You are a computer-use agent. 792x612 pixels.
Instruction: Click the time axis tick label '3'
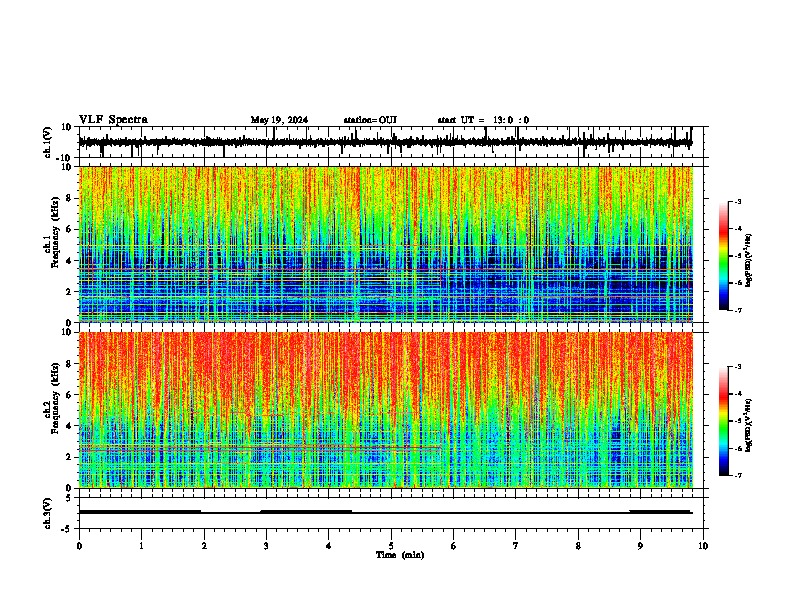[x=266, y=546]
